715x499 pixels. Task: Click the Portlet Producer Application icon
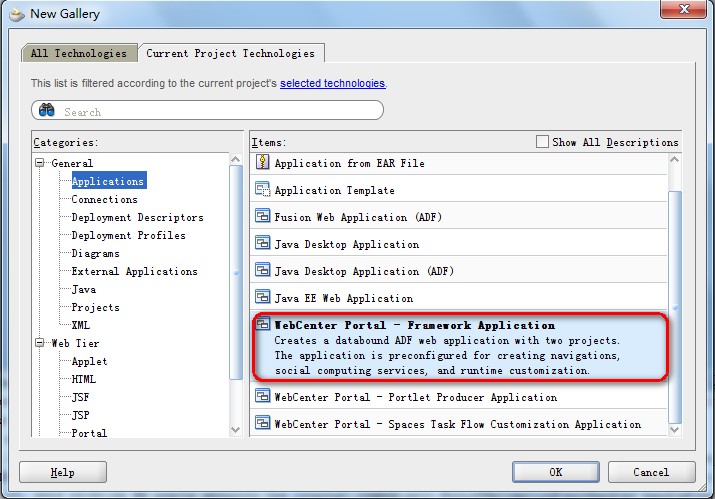click(262, 395)
